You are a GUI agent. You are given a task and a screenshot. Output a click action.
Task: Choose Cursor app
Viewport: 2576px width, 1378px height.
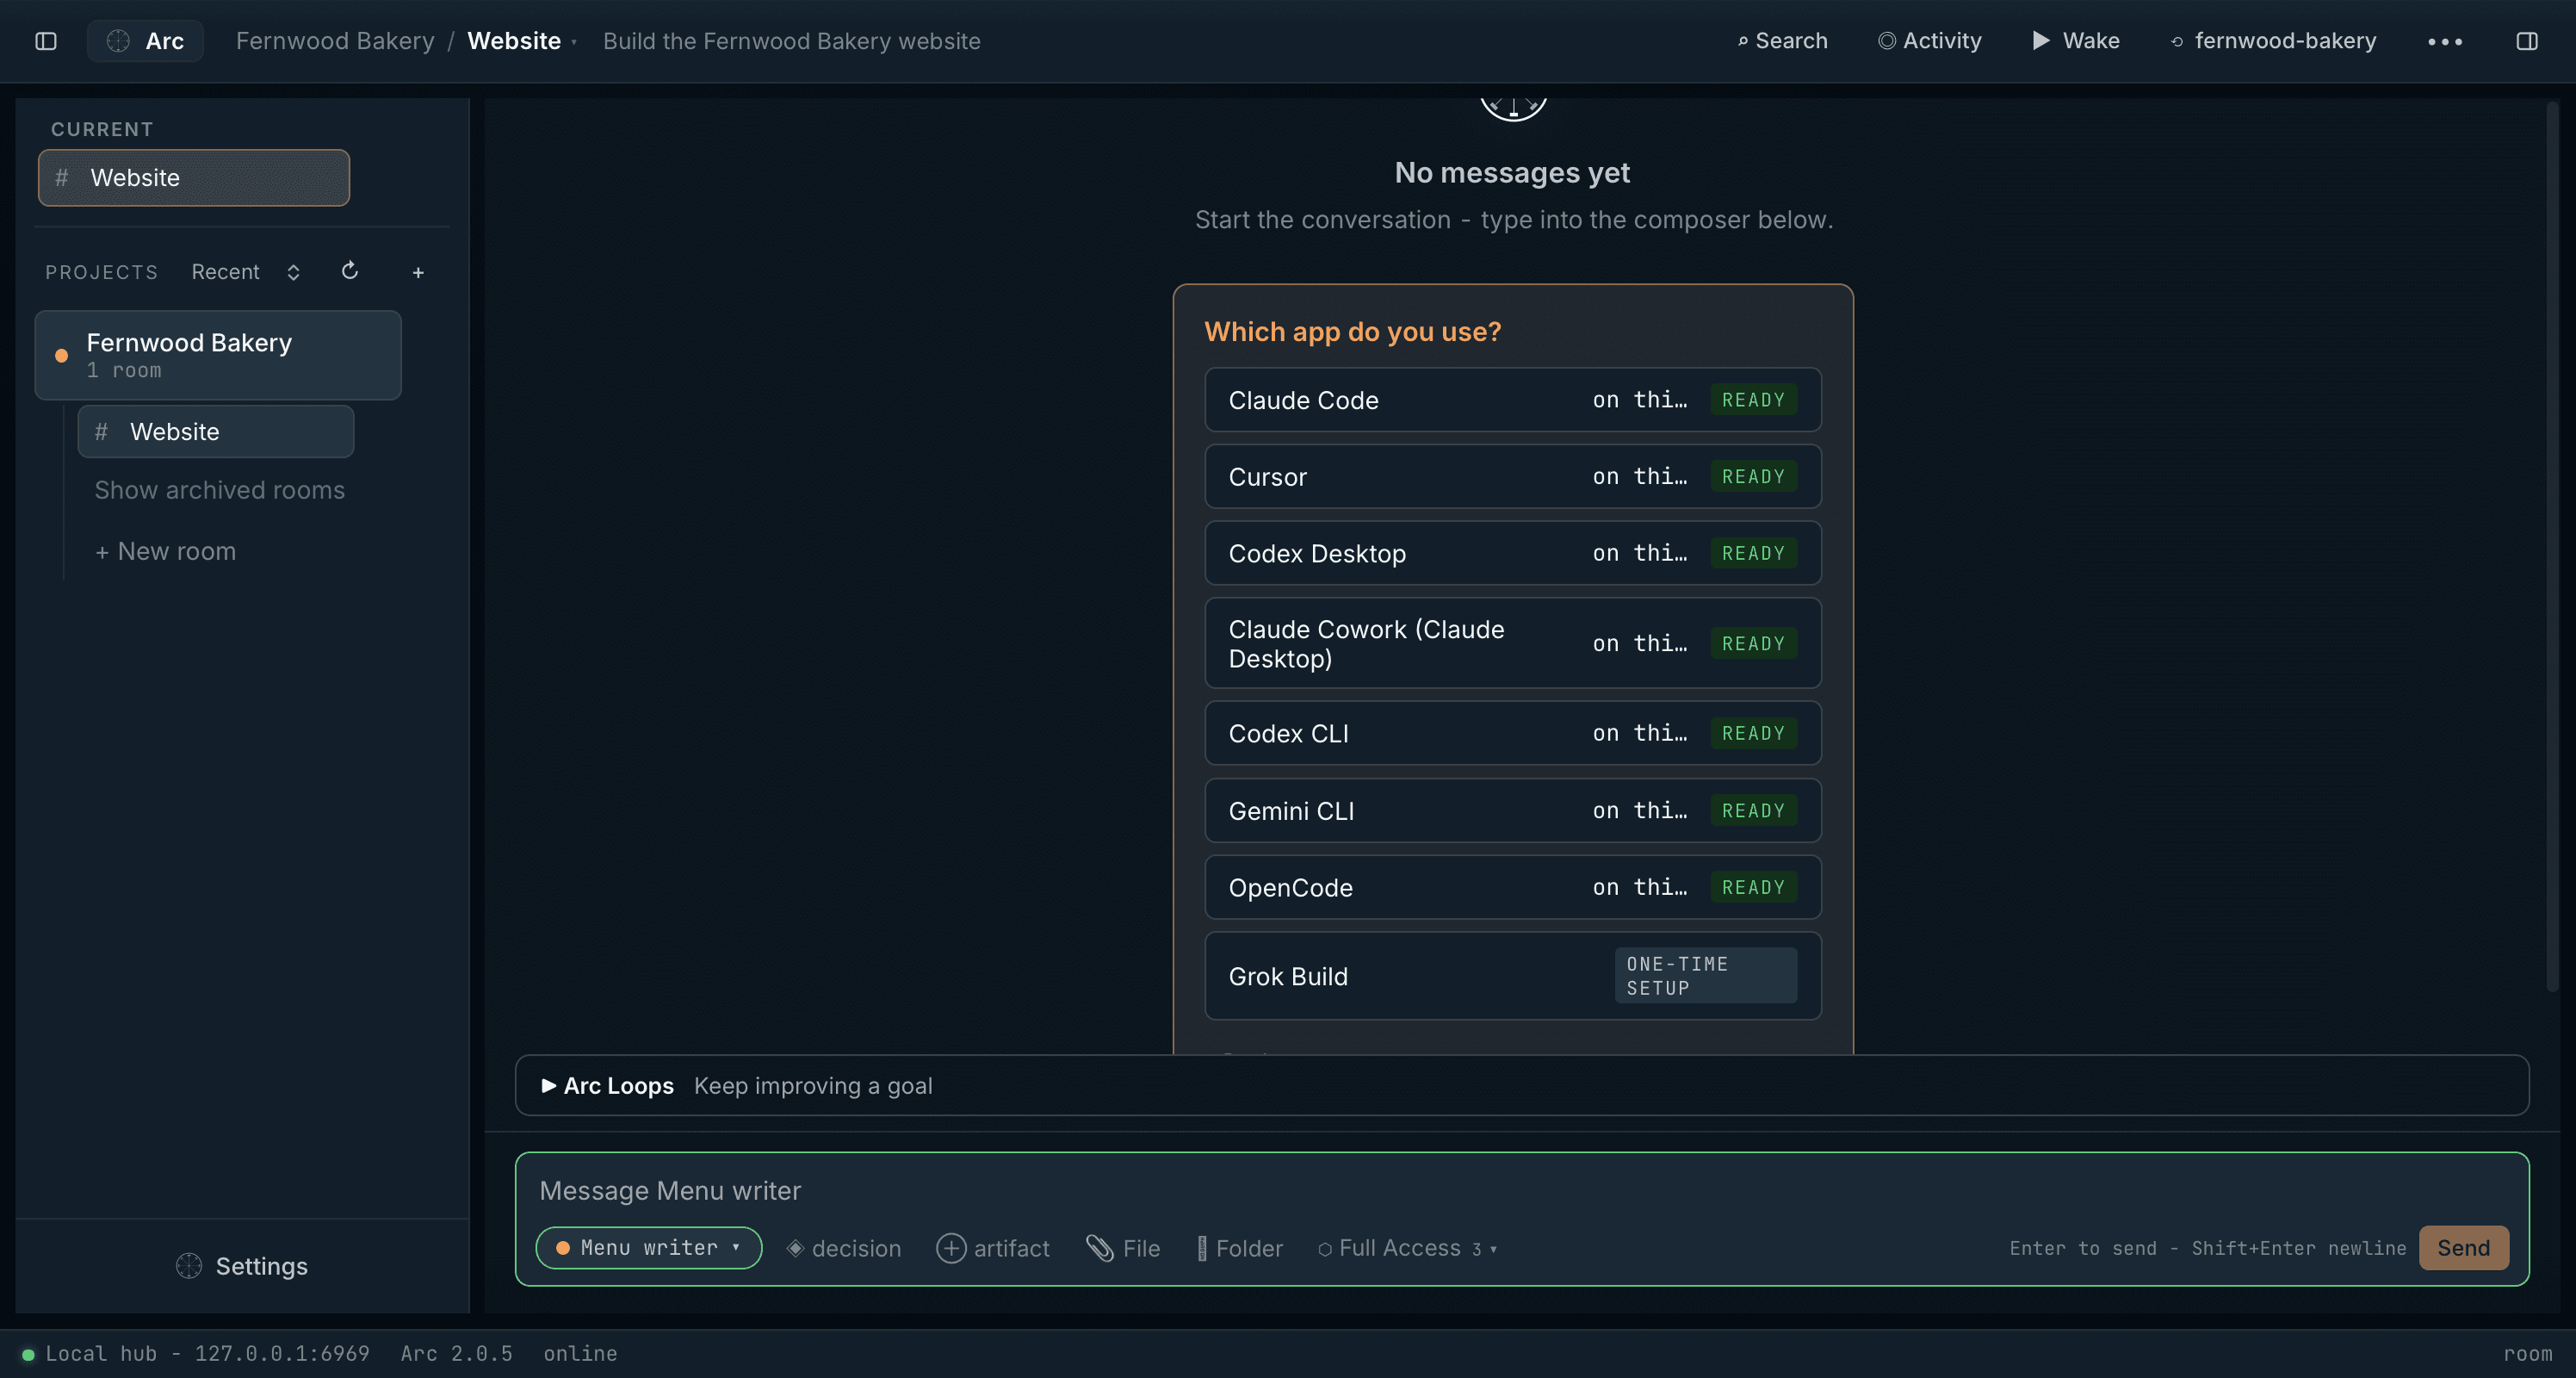point(1513,477)
